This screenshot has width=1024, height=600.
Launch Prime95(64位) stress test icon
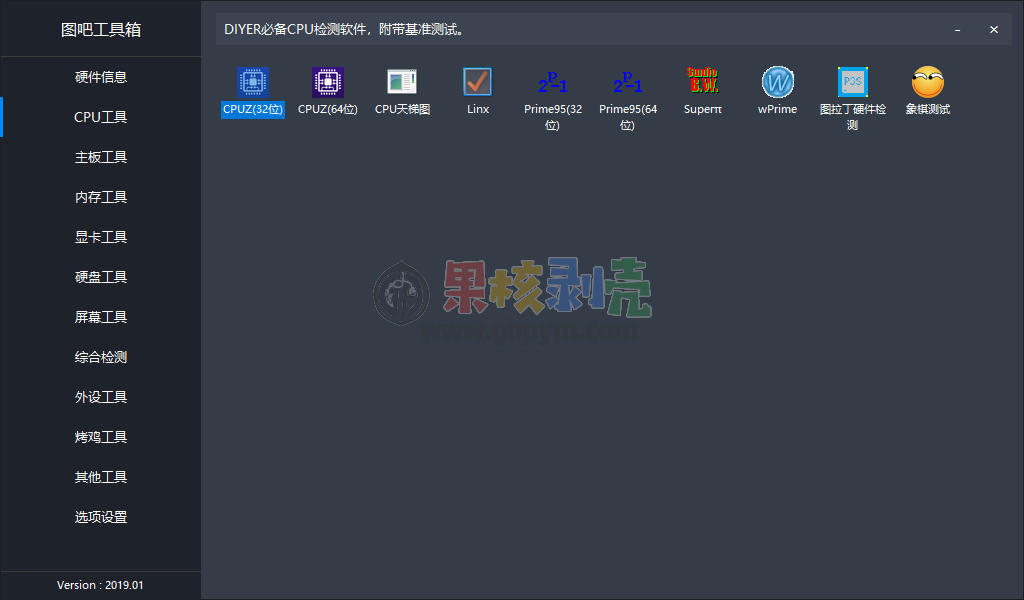tap(628, 82)
